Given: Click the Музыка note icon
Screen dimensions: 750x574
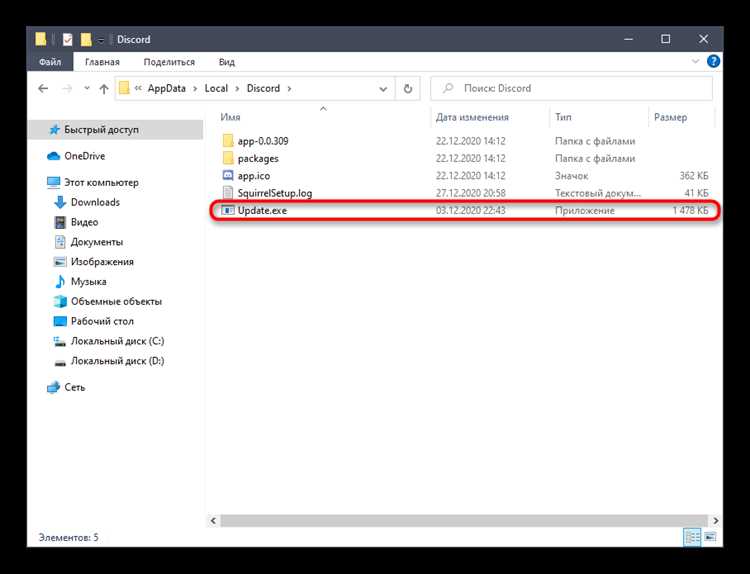Looking at the screenshot, I should coord(60,282).
